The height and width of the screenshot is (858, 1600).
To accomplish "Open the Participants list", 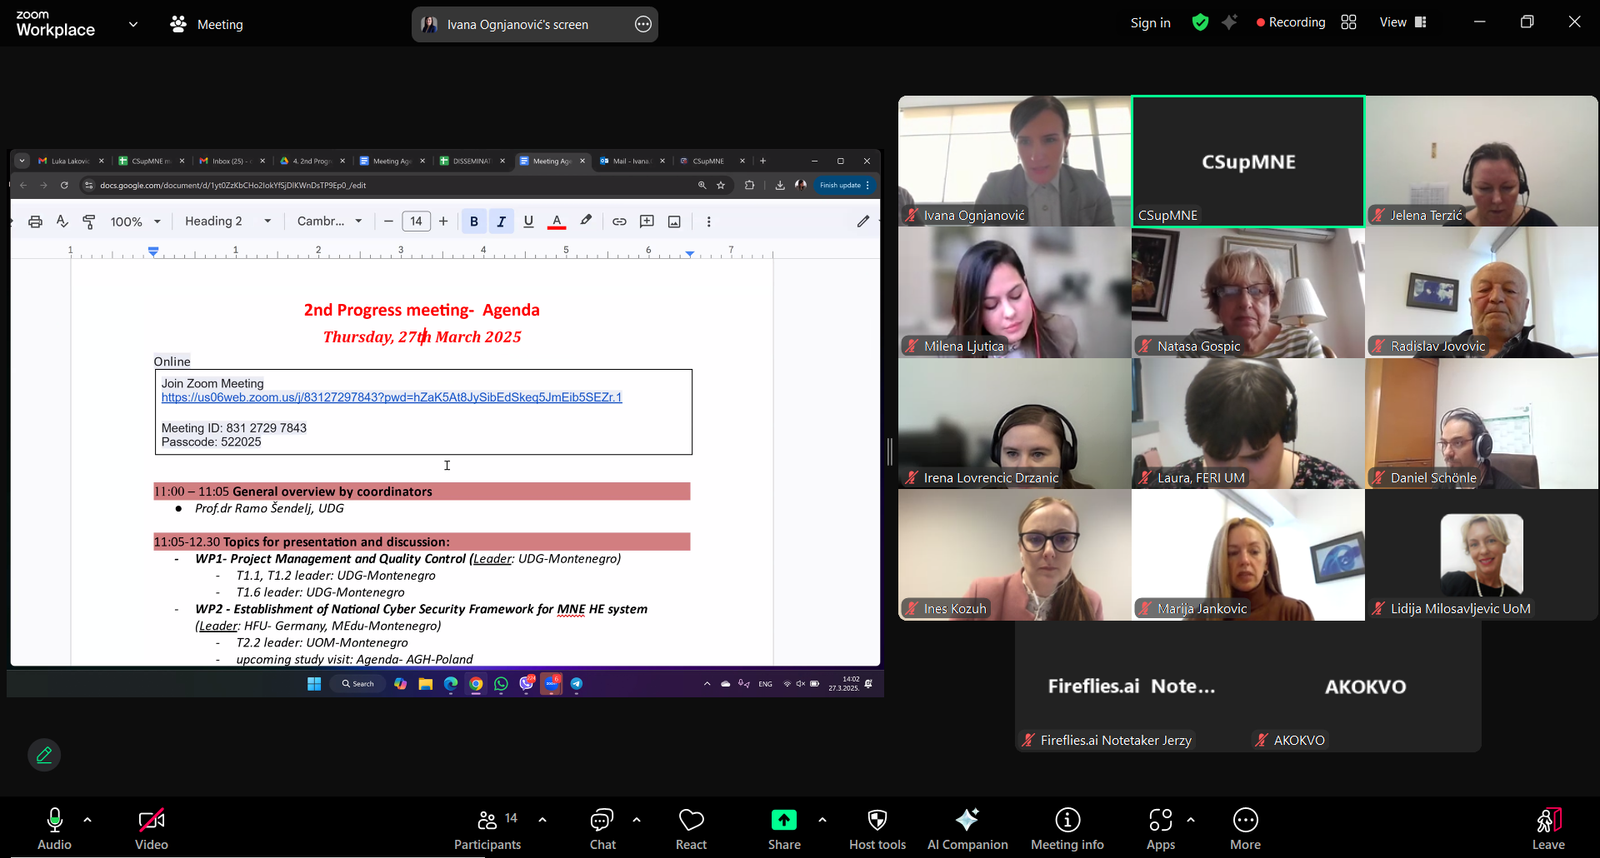I will pyautogui.click(x=488, y=829).
